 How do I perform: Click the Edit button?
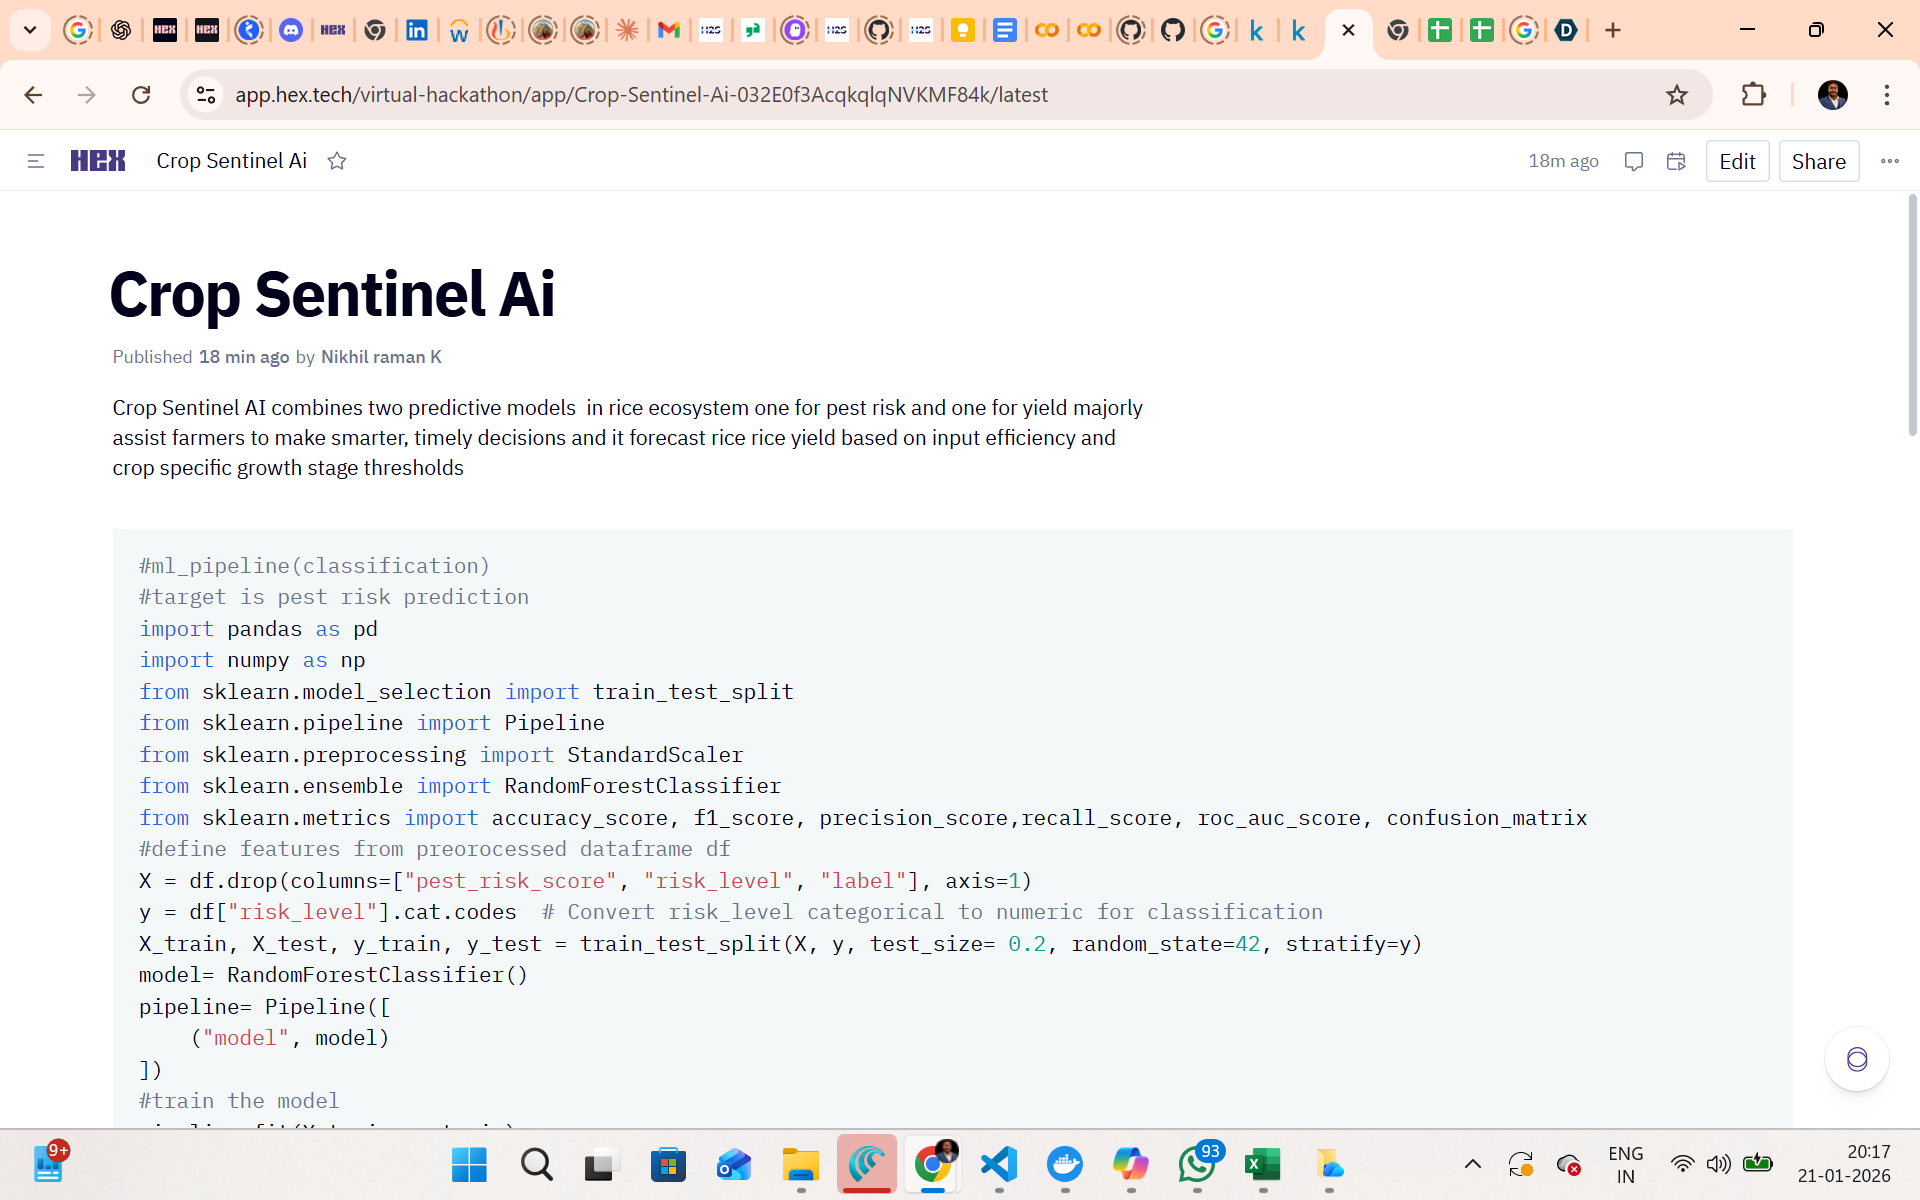pos(1737,161)
